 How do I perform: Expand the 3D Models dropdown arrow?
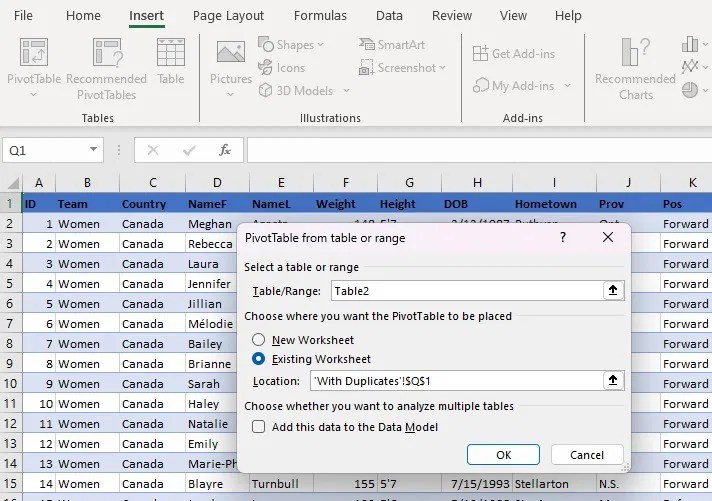[346, 90]
